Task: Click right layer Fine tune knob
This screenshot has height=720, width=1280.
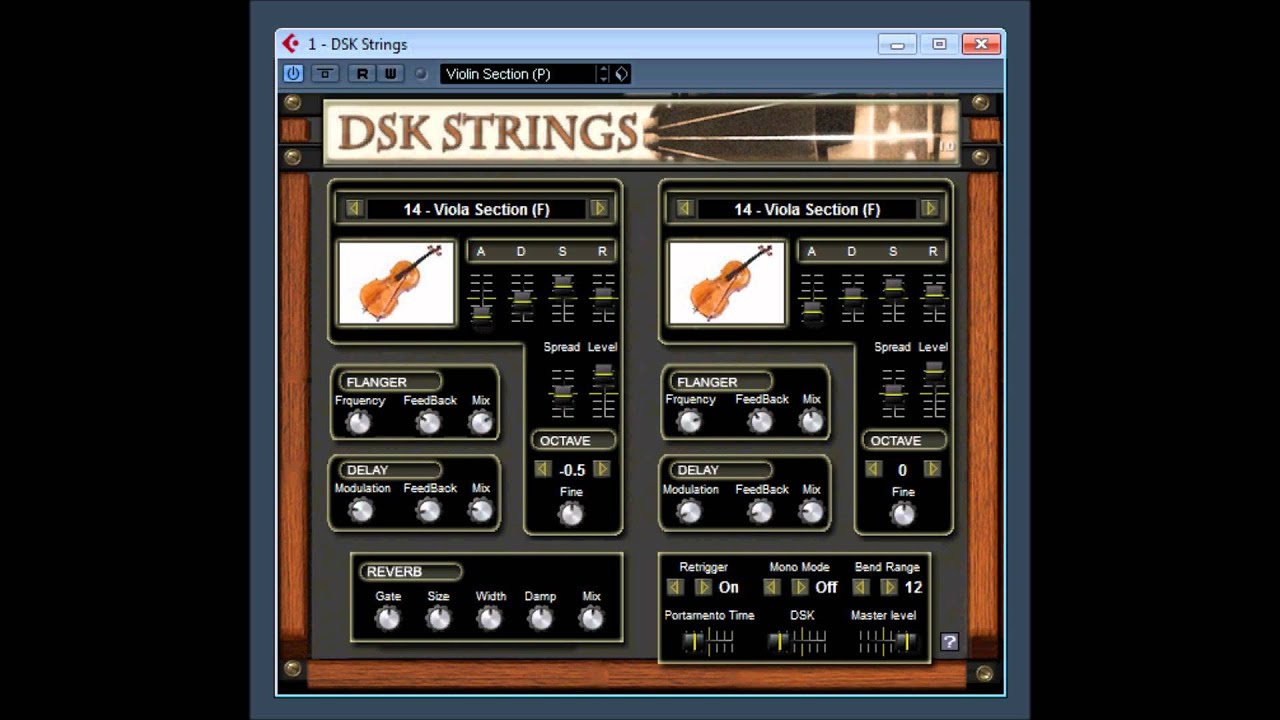Action: coord(903,514)
